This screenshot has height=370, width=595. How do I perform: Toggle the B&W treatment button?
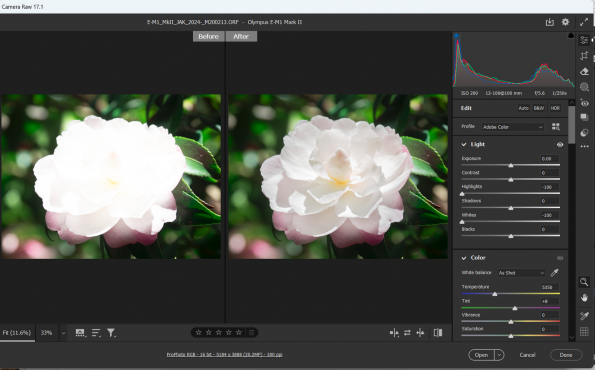click(538, 108)
